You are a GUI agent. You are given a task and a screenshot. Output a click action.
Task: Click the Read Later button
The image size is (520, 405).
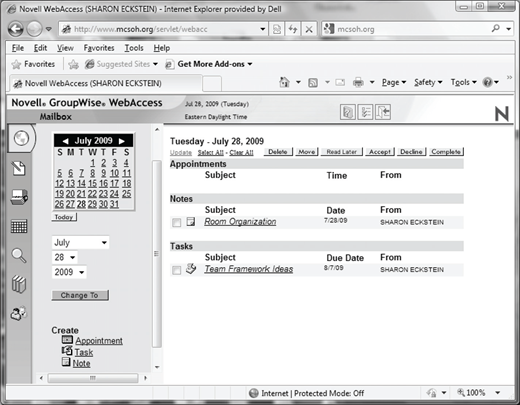(x=342, y=152)
